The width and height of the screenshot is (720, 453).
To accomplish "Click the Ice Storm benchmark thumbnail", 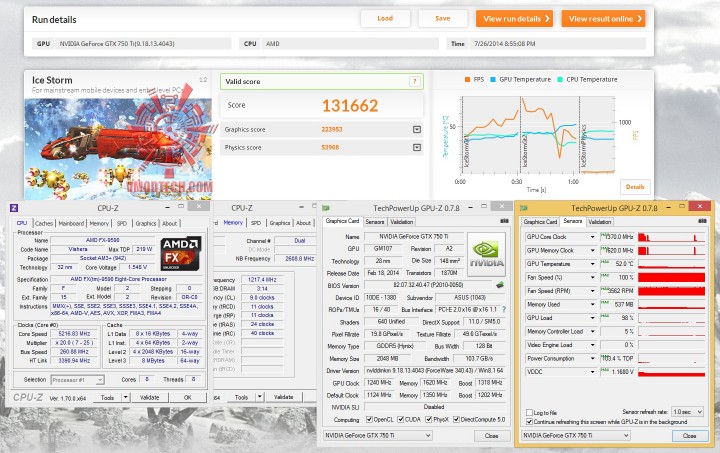I will pyautogui.click(x=118, y=149).
